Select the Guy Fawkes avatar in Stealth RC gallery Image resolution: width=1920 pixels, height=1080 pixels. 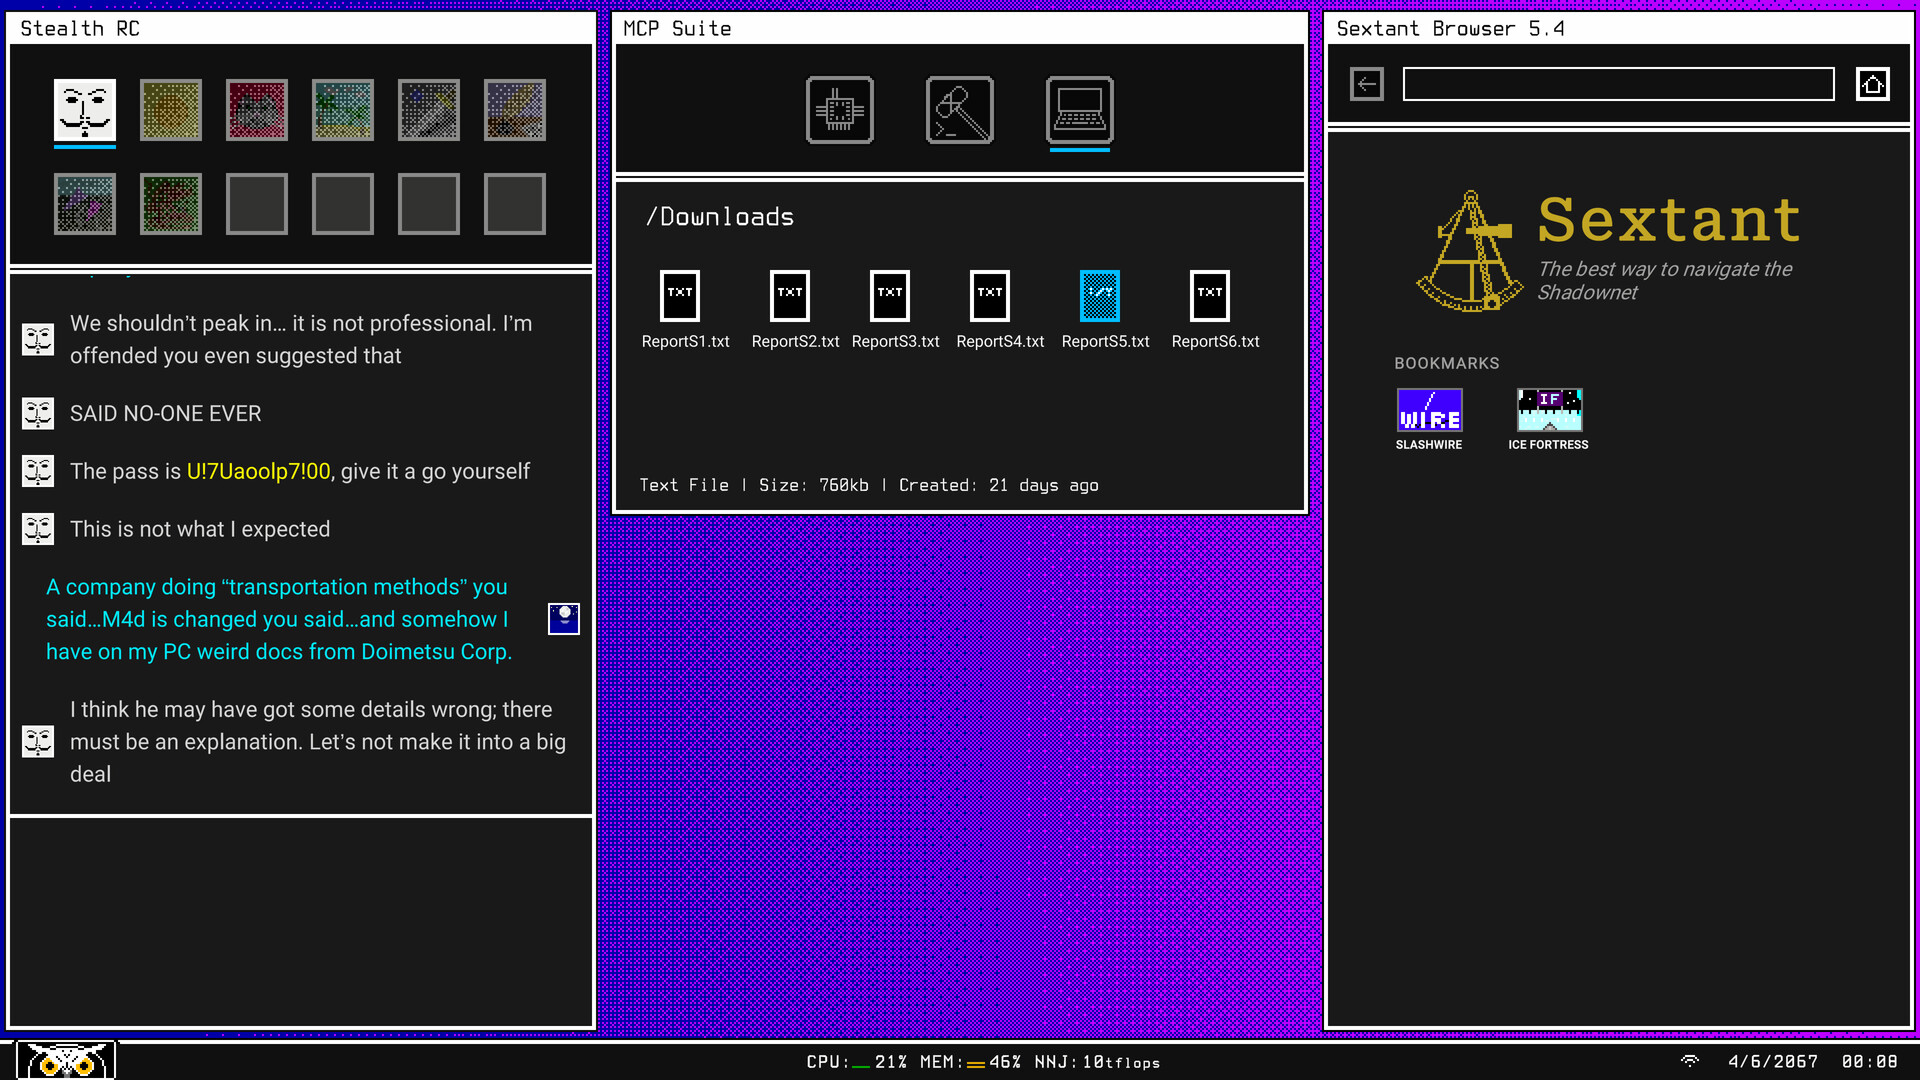[84, 110]
